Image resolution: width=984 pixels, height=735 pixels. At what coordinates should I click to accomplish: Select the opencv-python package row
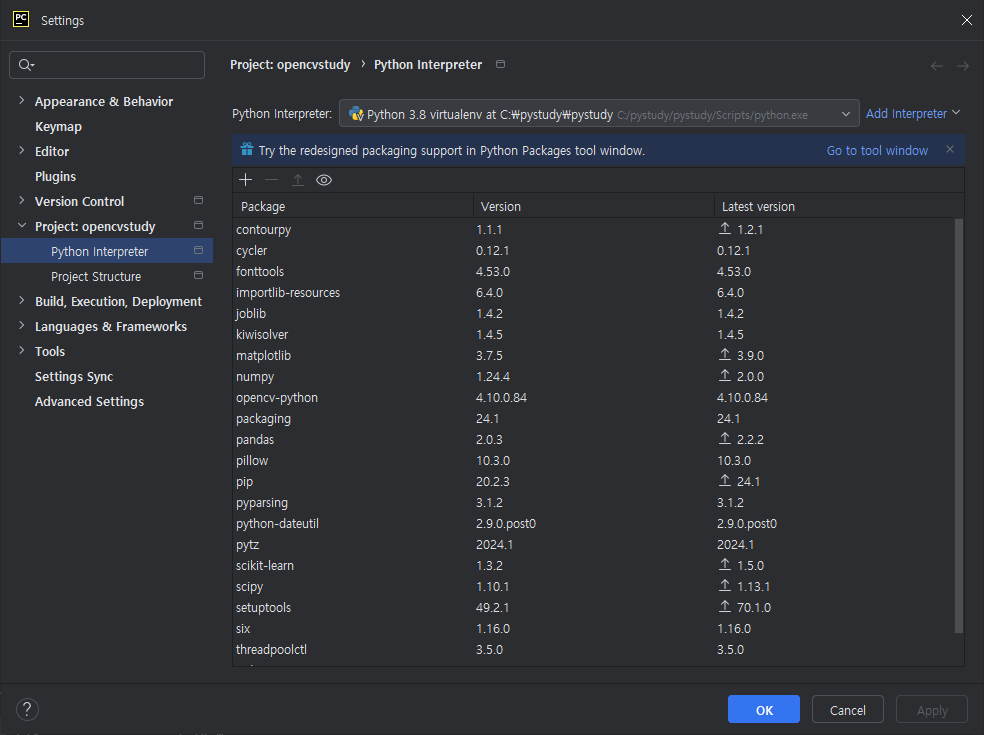pyautogui.click(x=594, y=397)
